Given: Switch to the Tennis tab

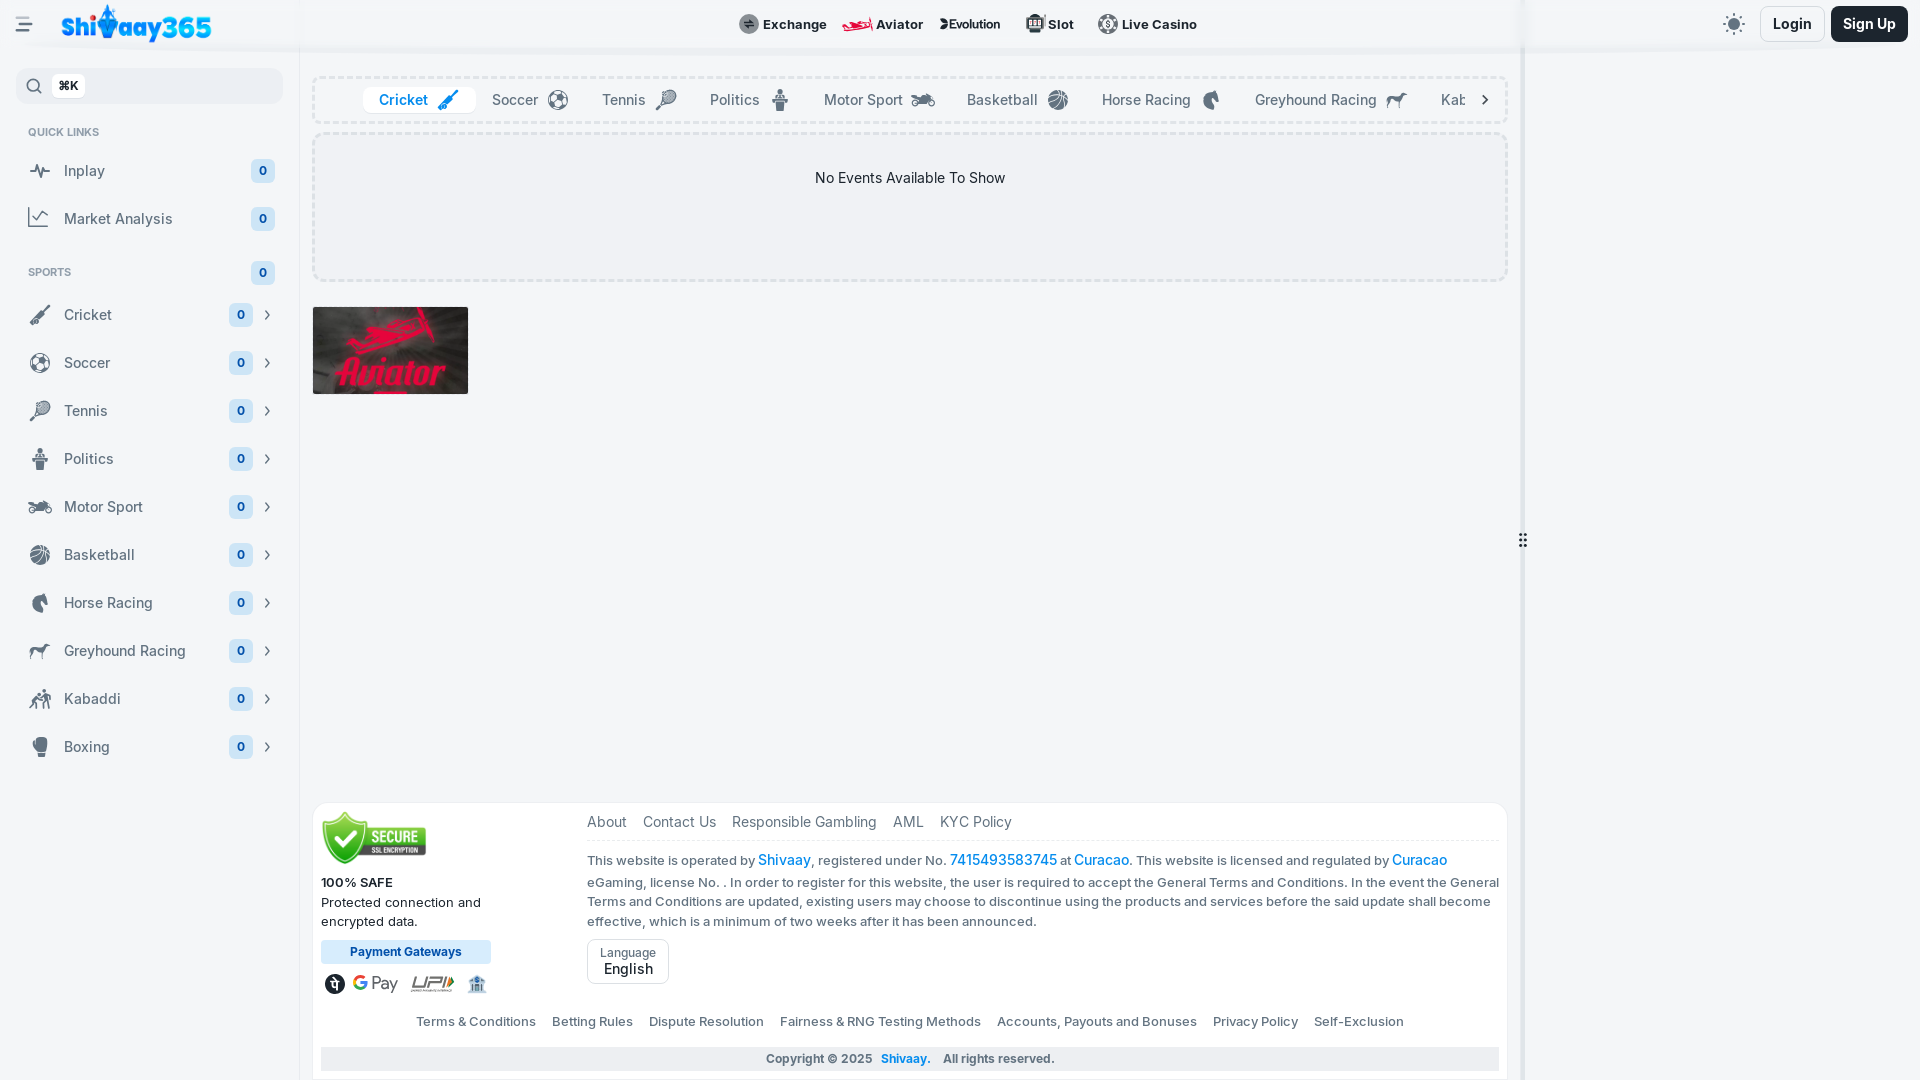Looking at the screenshot, I should (639, 100).
